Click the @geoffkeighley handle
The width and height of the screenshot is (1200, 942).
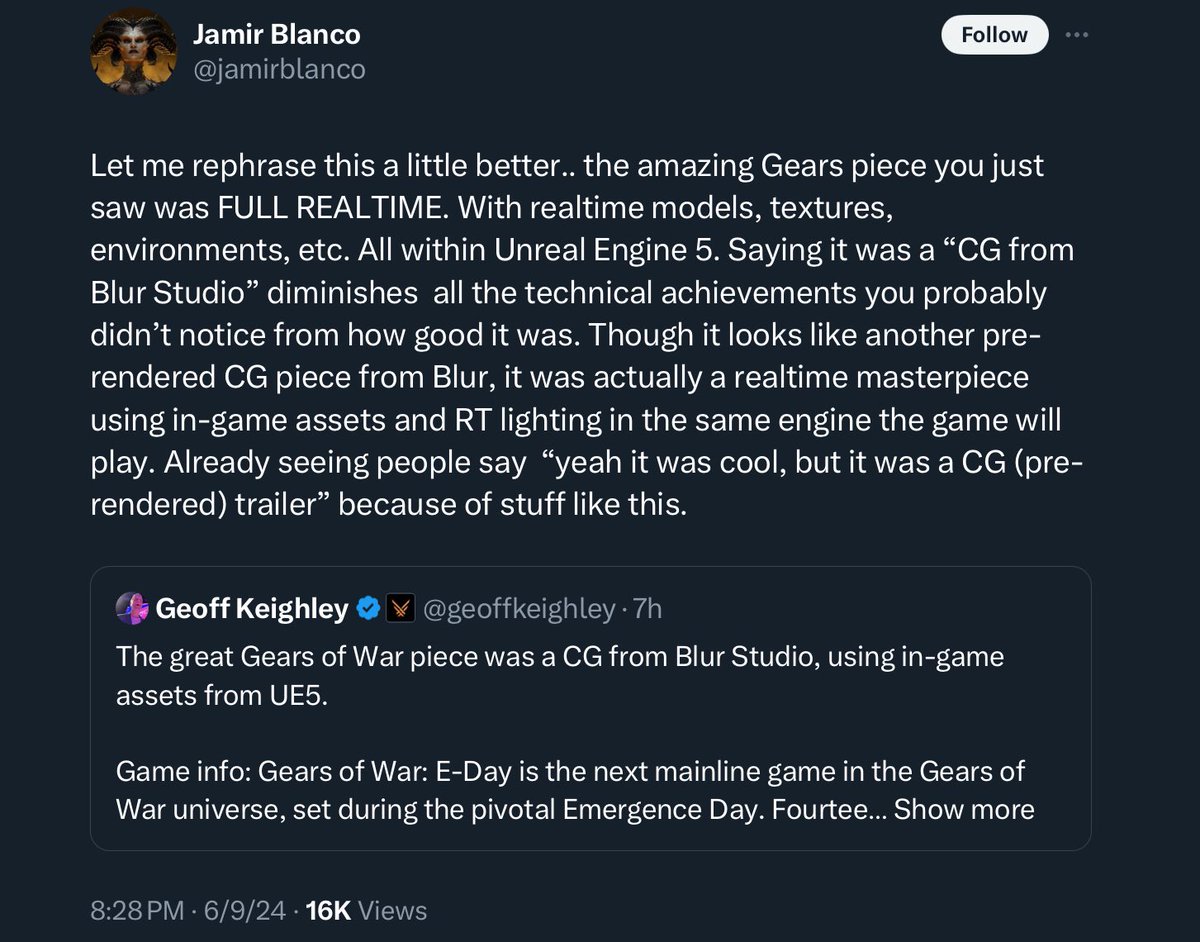point(520,608)
